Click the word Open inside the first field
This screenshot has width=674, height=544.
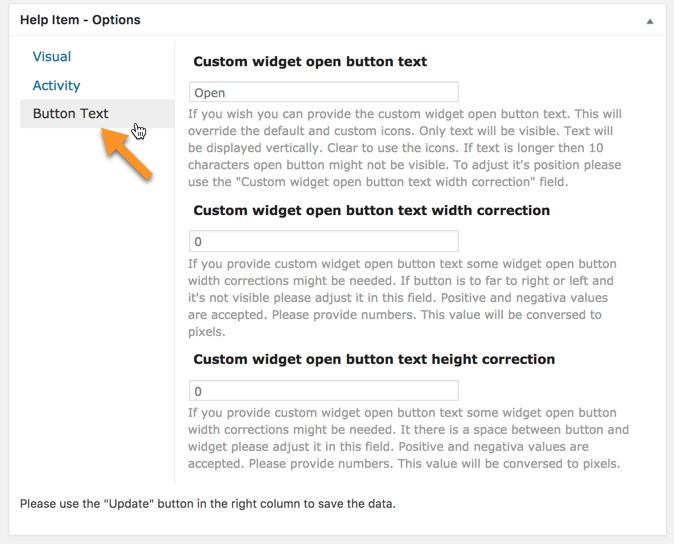(x=210, y=93)
